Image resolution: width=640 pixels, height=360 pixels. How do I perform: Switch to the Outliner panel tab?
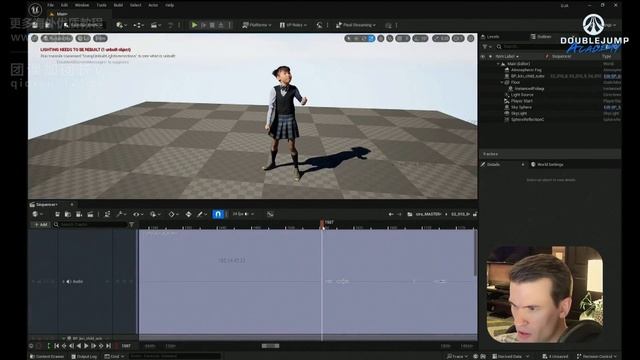tap(541, 37)
